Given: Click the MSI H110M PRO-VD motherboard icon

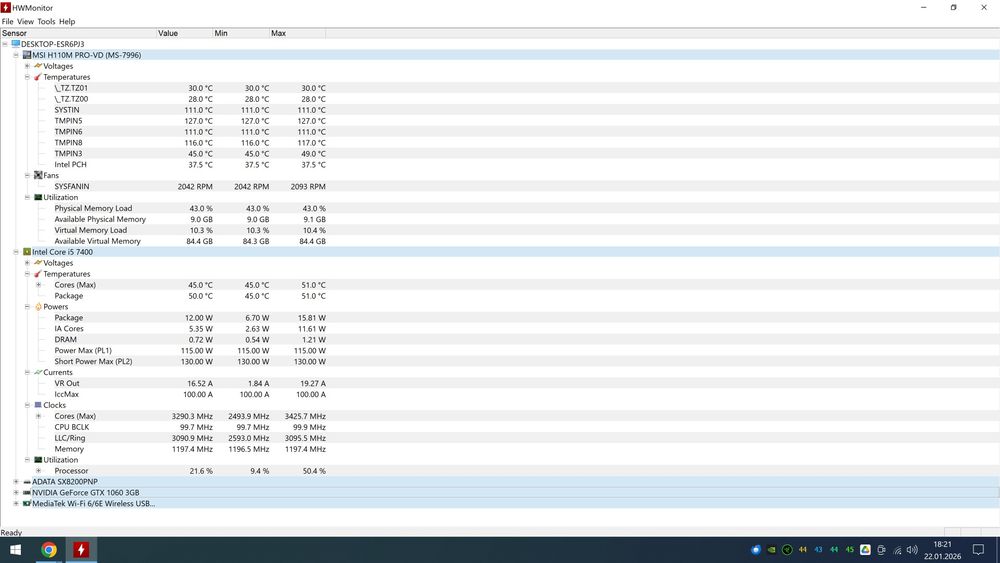Looking at the screenshot, I should pos(27,55).
